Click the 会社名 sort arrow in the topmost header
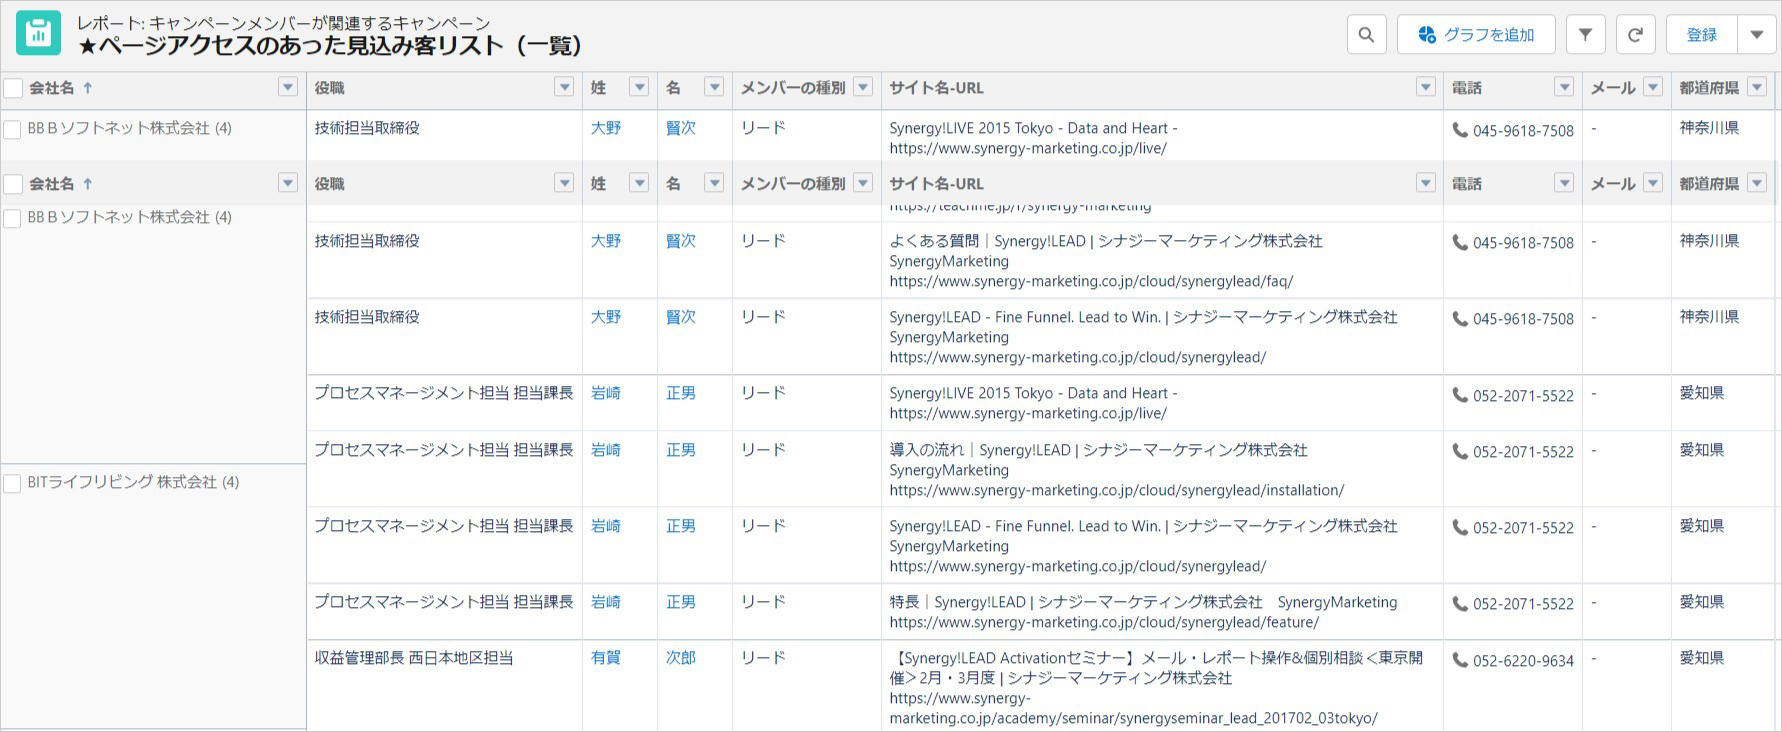This screenshot has width=1782, height=732. tap(88, 88)
